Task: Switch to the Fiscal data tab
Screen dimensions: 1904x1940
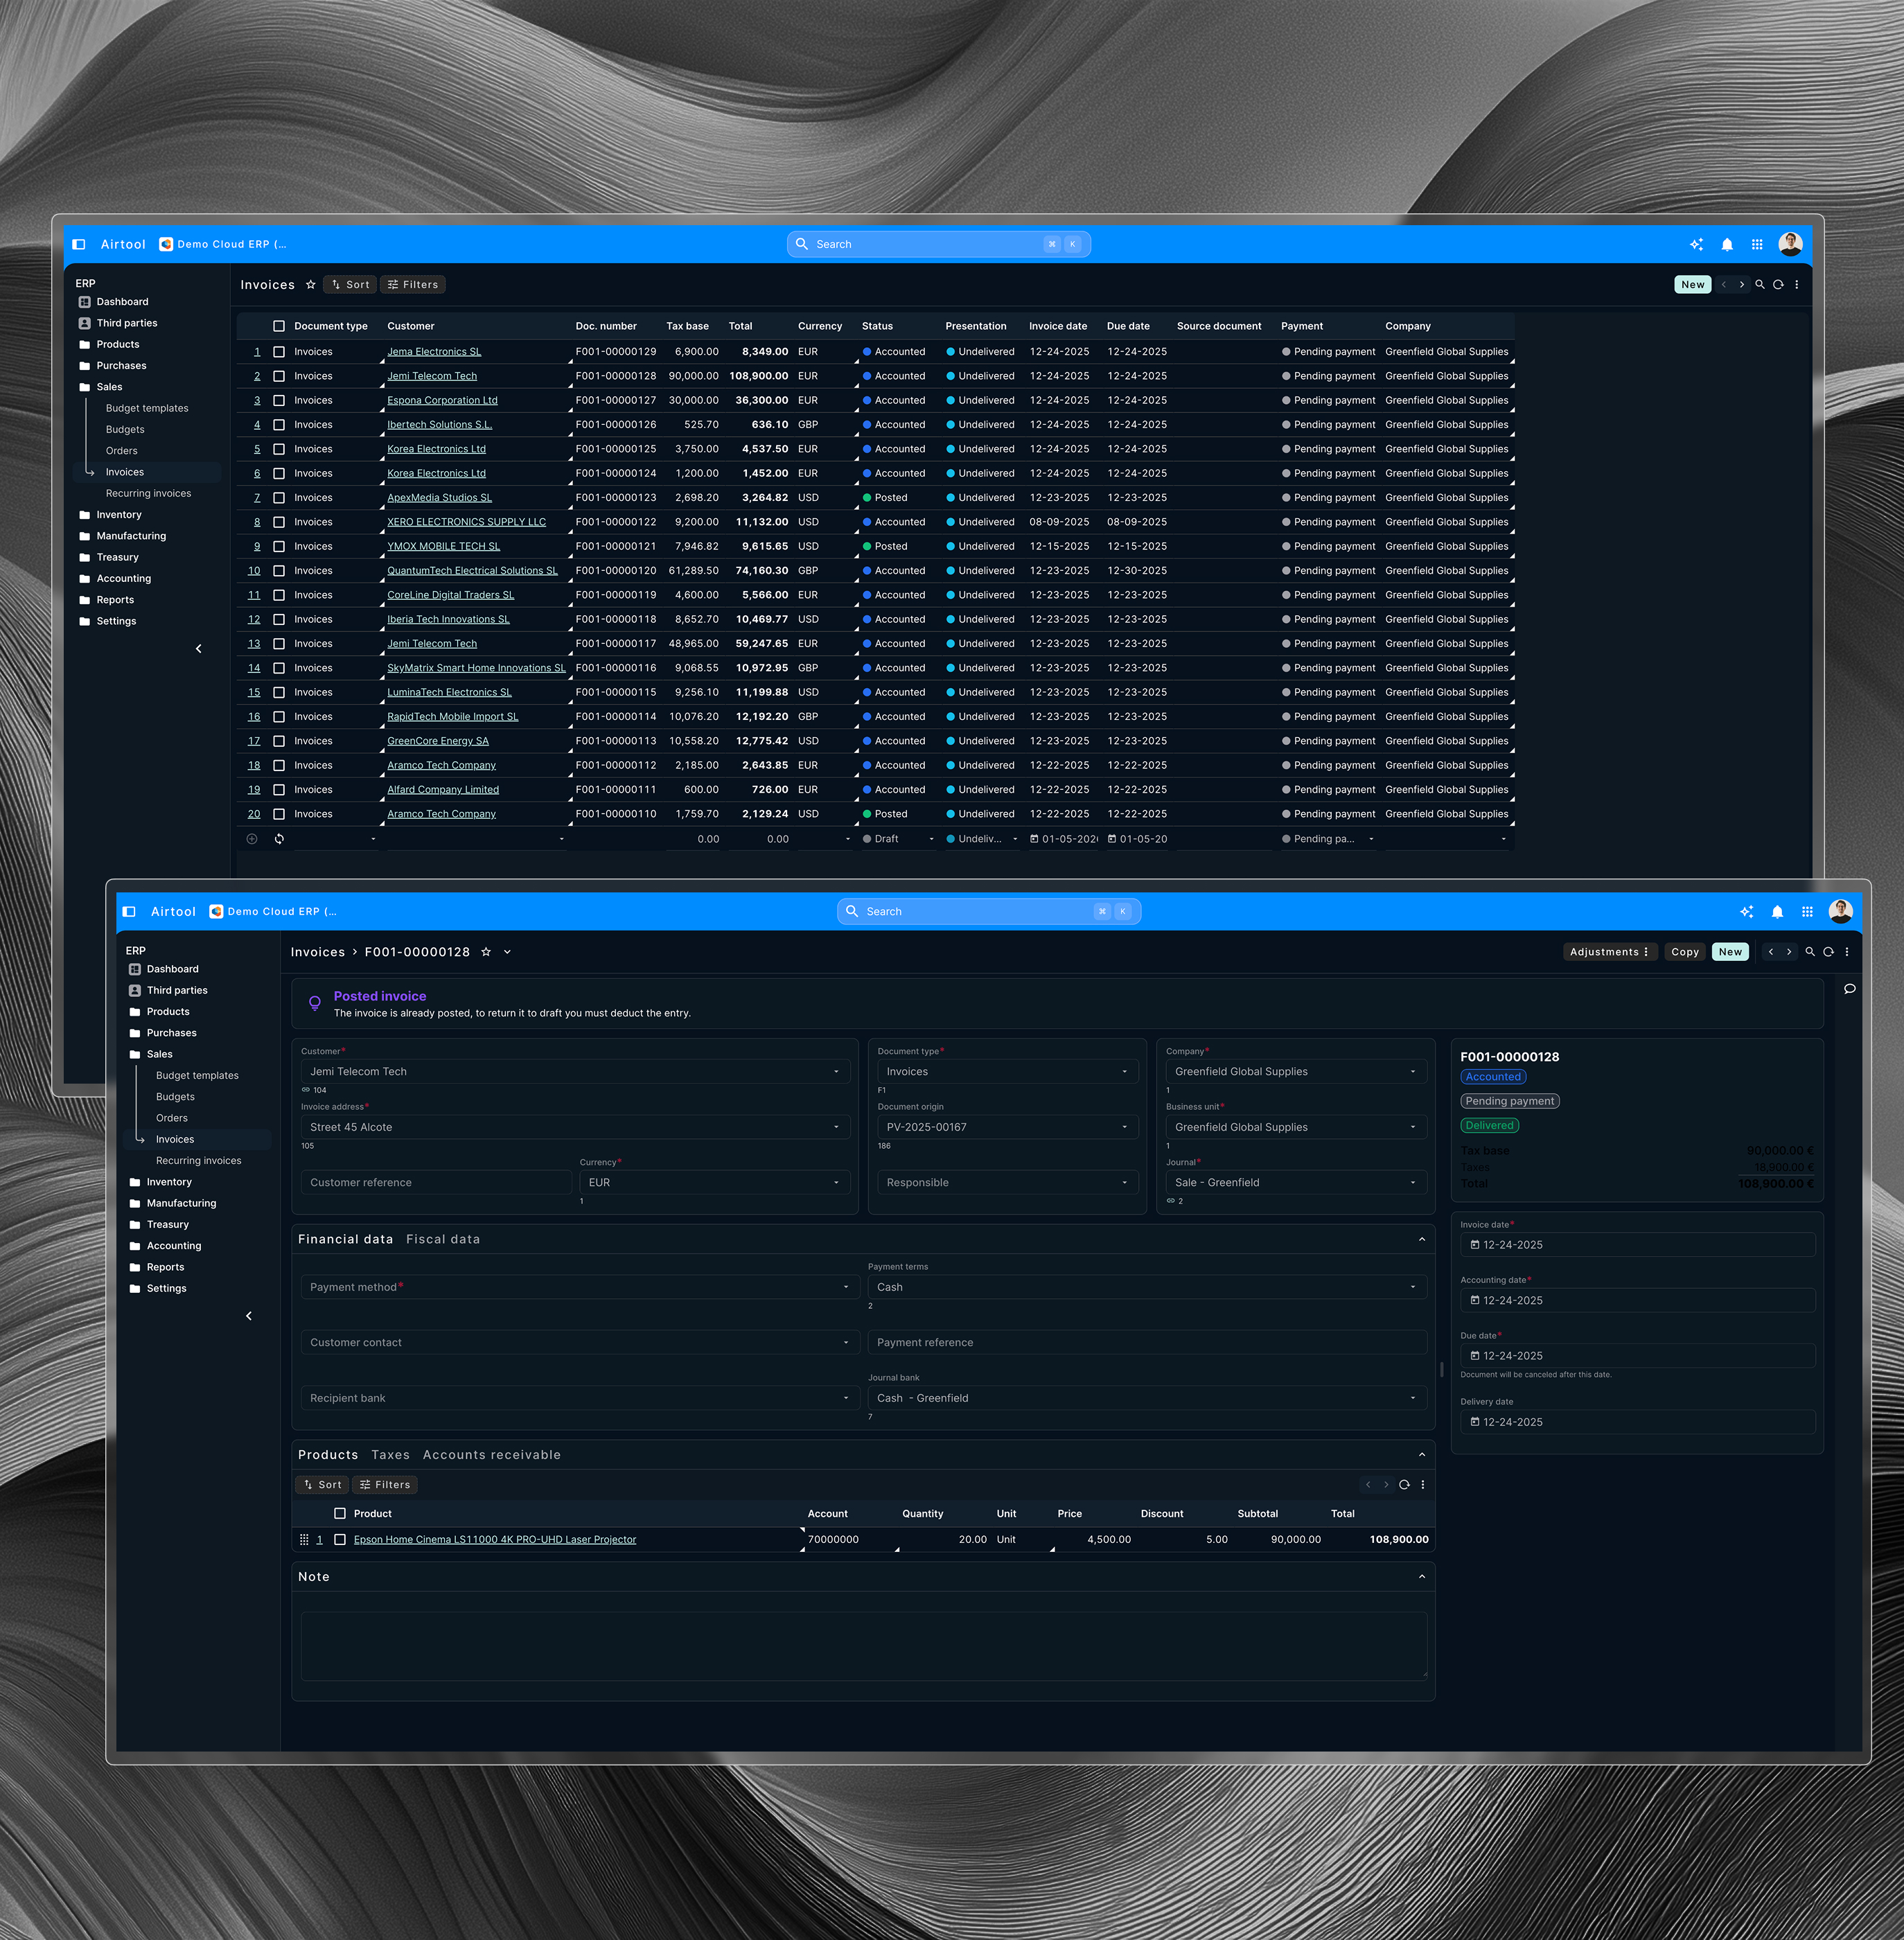Action: coord(443,1240)
